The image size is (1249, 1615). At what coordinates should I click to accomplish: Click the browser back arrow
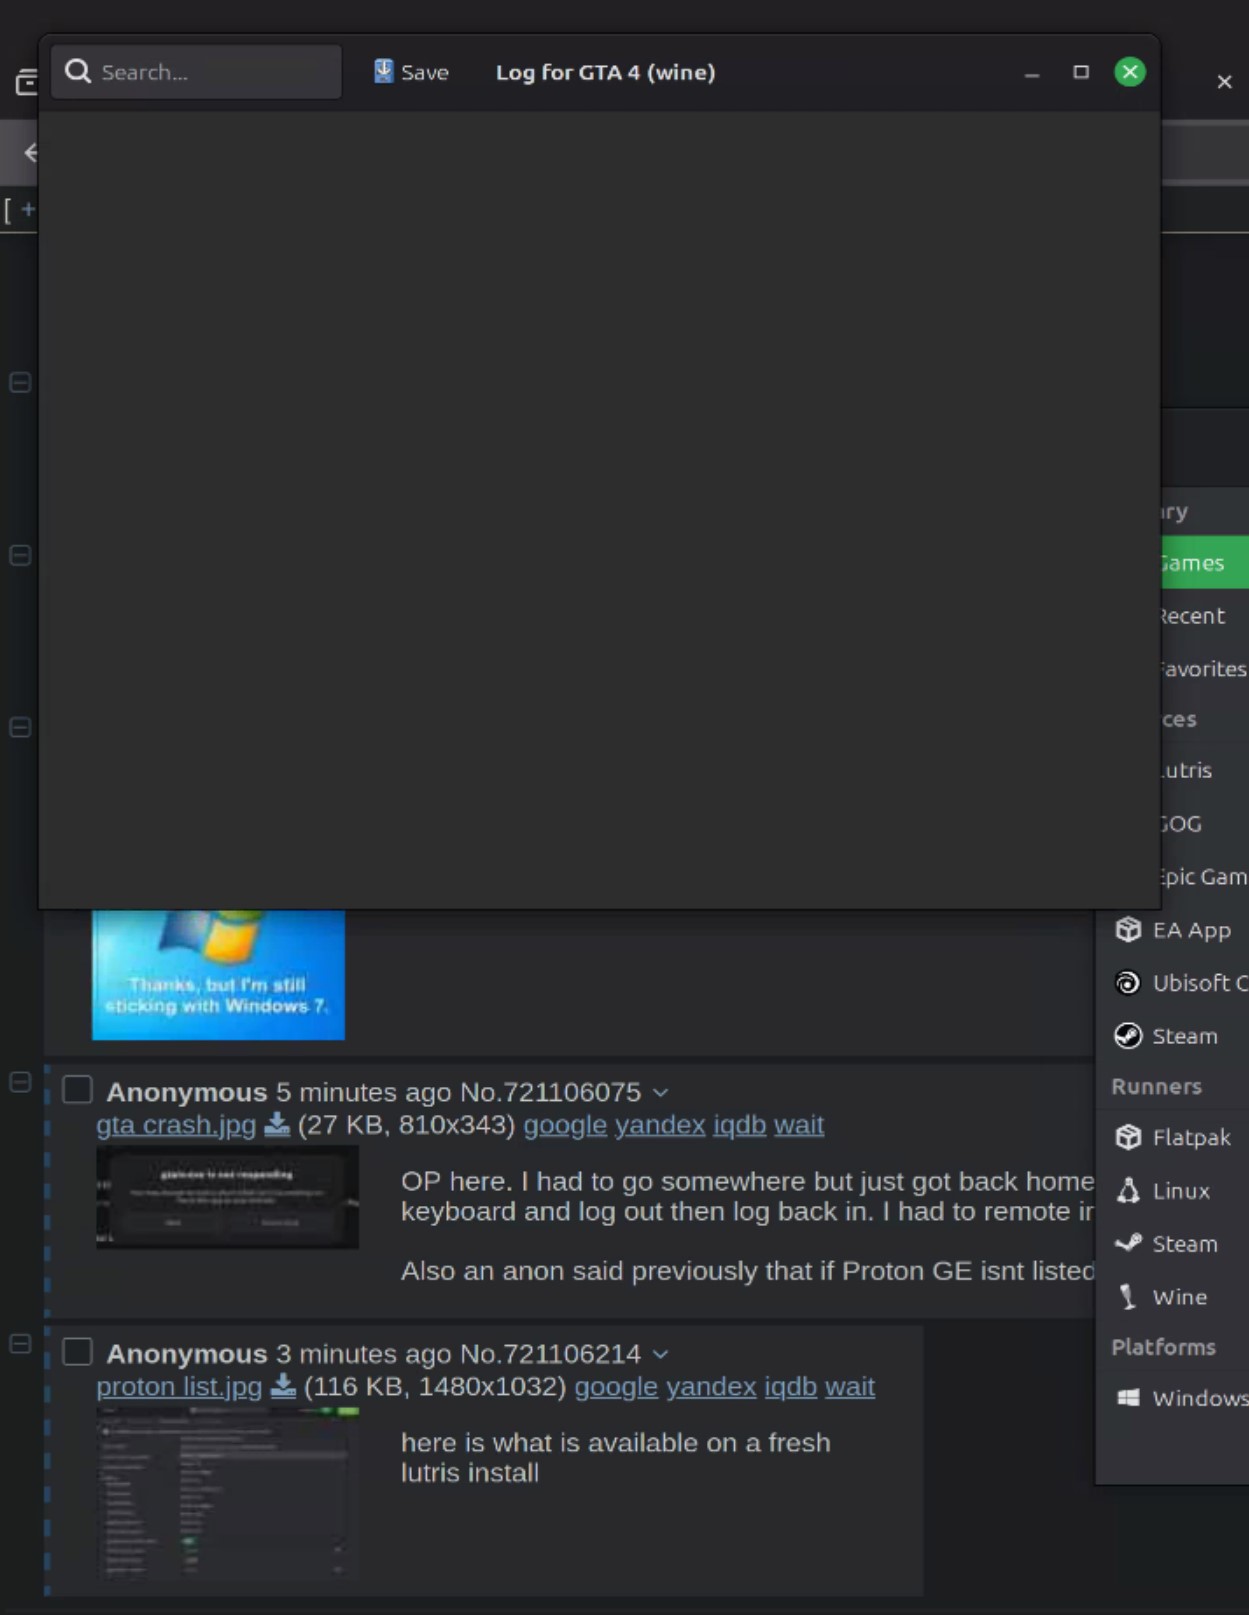click(x=30, y=152)
